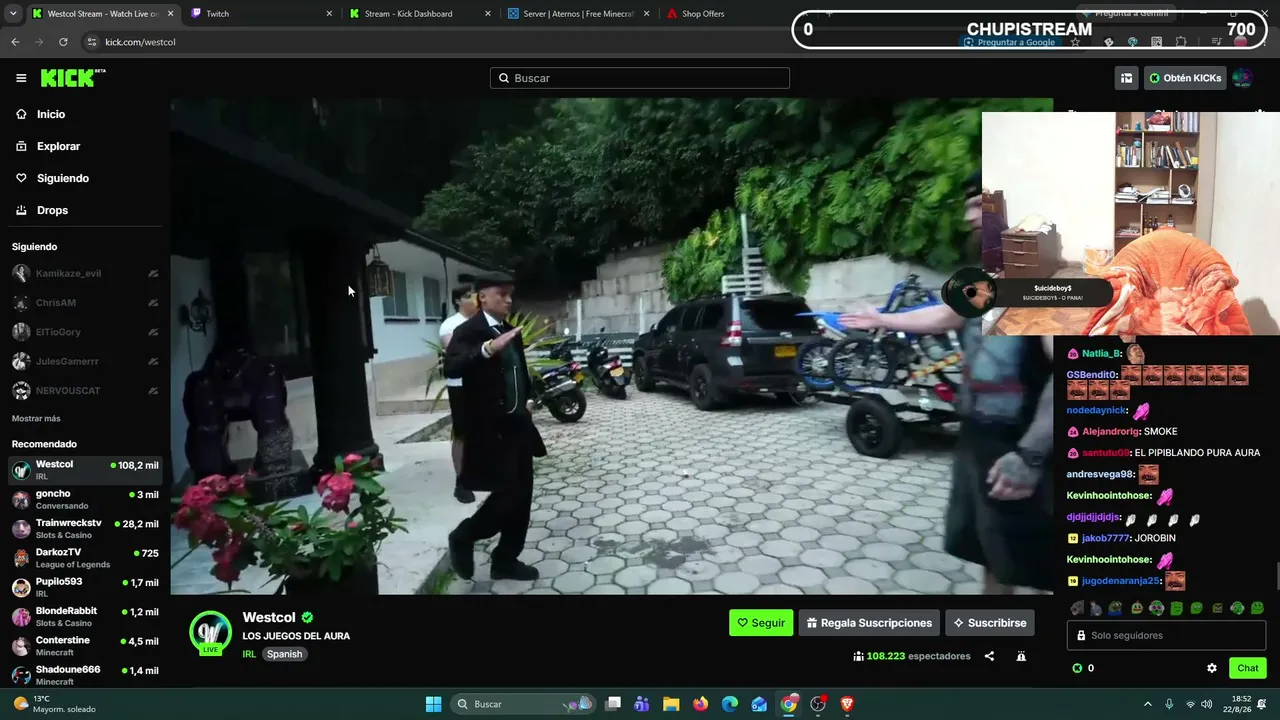
Task: Click the green Chat send button
Action: (x=1247, y=668)
